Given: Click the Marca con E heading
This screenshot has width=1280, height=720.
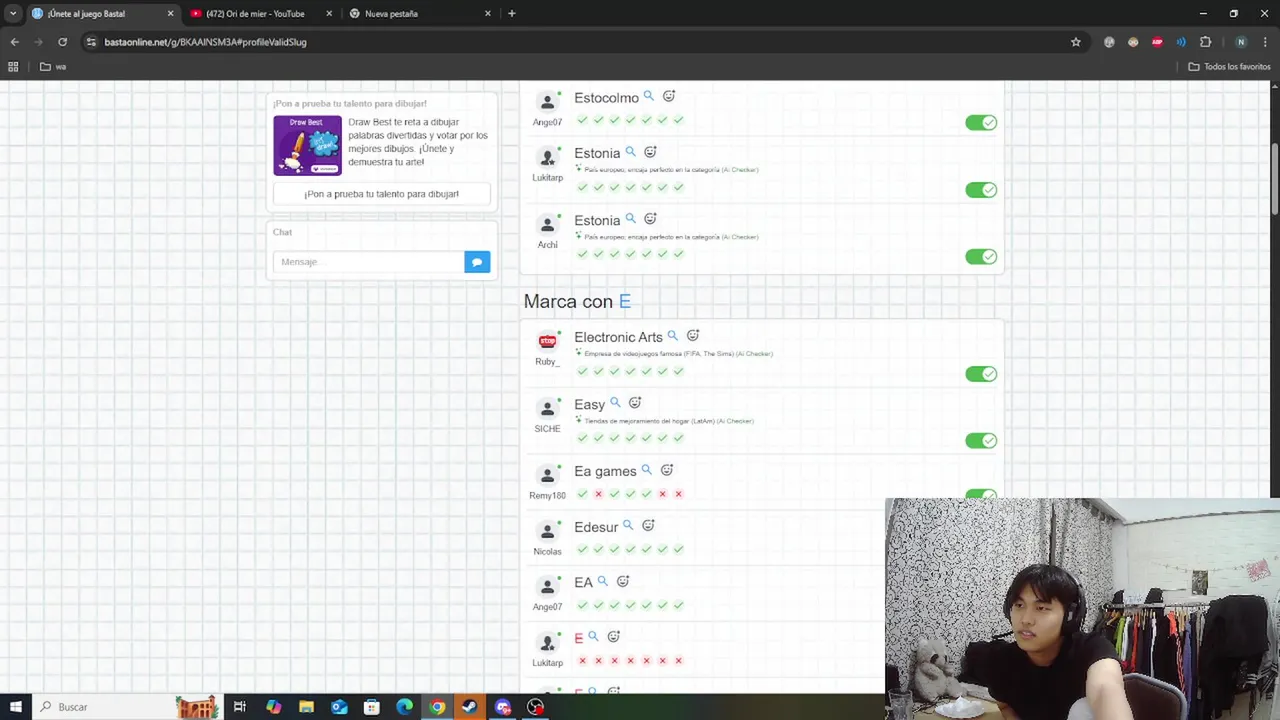Looking at the screenshot, I should pyautogui.click(x=577, y=301).
